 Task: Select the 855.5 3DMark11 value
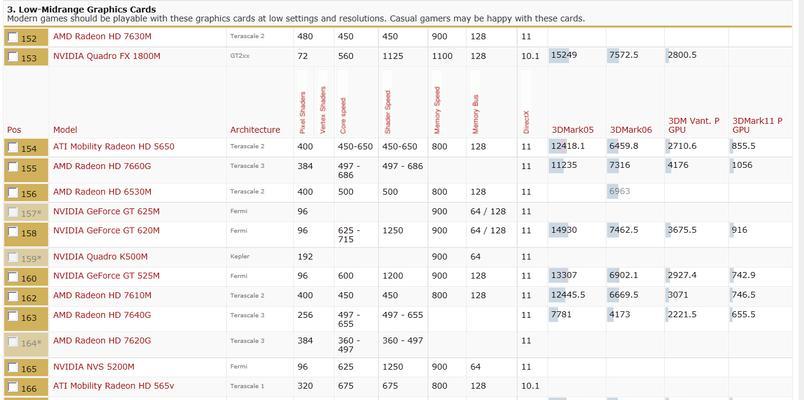[x=744, y=146]
